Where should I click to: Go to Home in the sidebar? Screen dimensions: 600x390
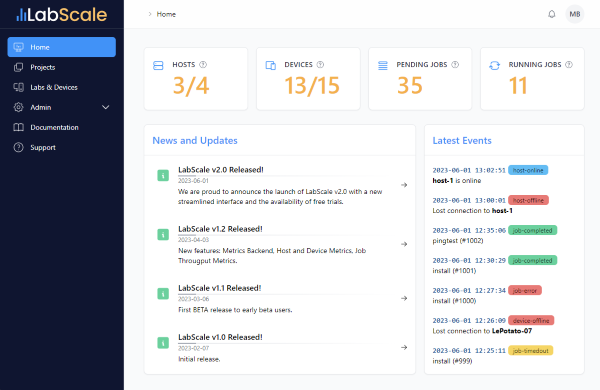point(62,47)
